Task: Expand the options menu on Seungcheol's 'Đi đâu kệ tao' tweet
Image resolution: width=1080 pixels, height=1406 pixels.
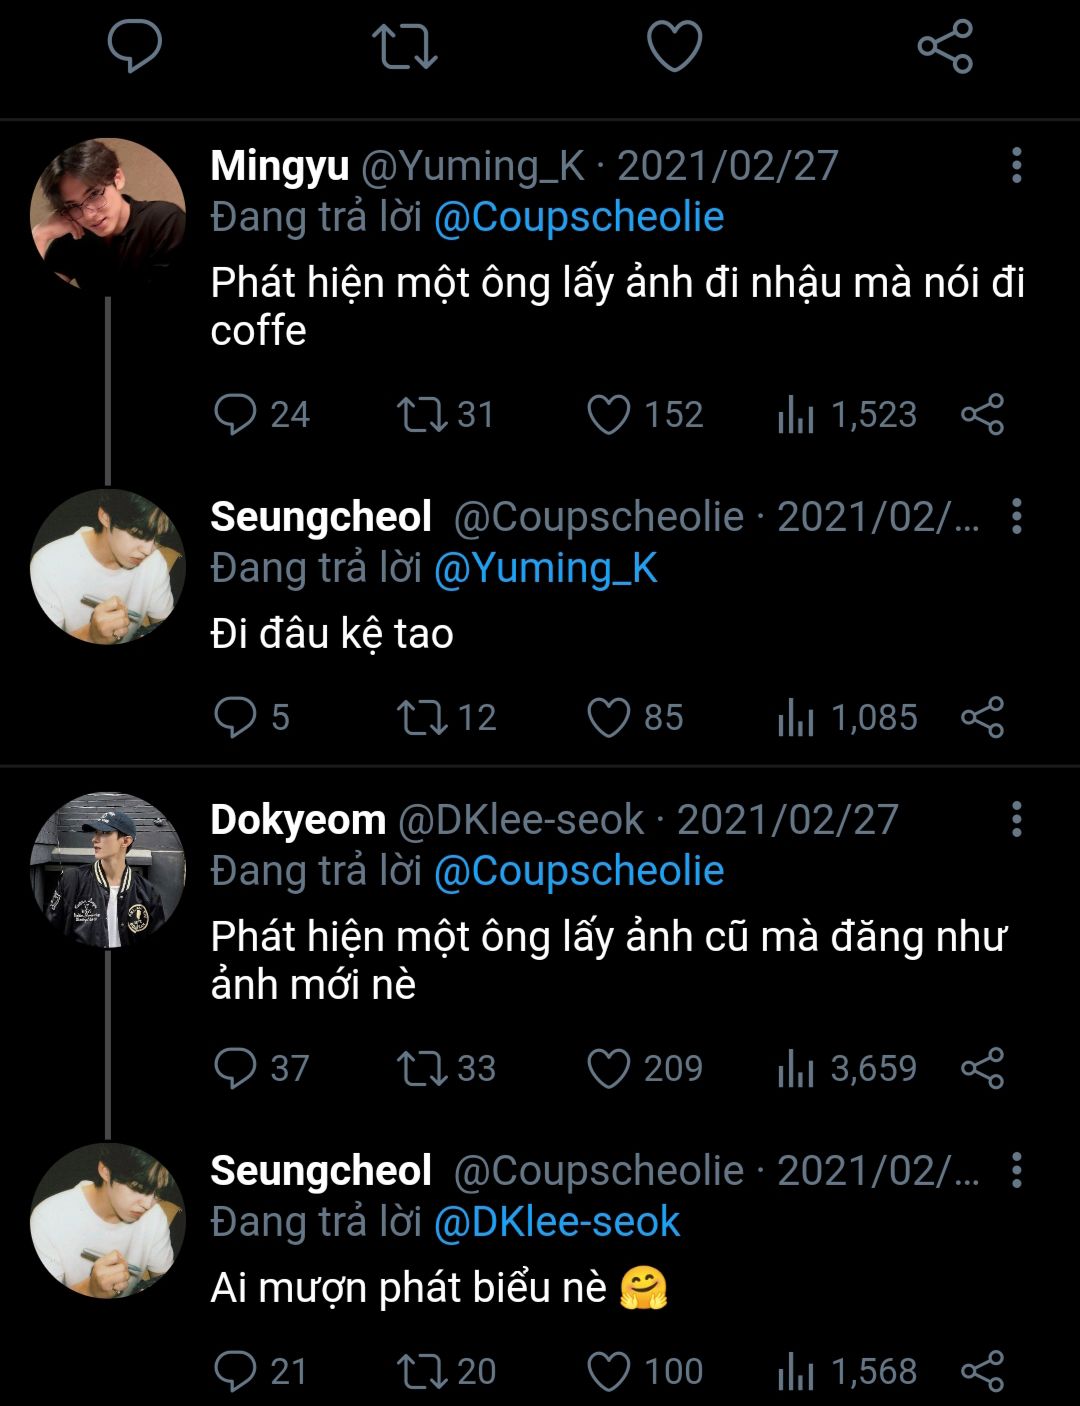Action: coord(1016,517)
